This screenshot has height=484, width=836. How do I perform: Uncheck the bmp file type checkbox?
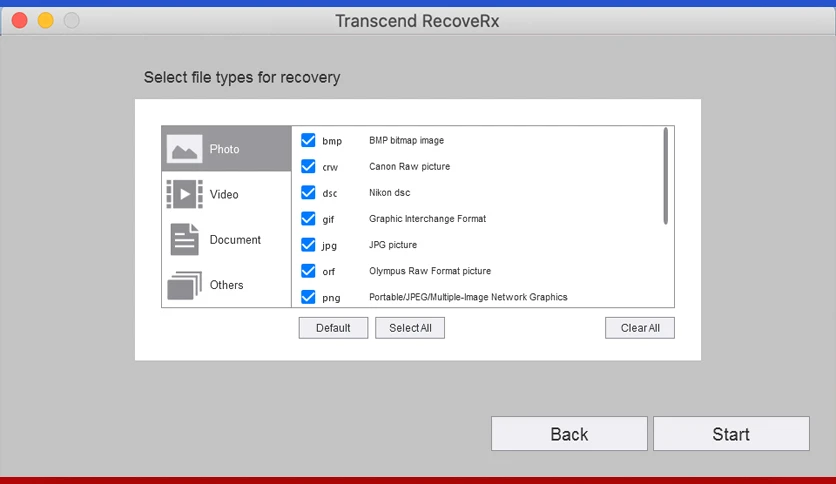[x=308, y=140]
